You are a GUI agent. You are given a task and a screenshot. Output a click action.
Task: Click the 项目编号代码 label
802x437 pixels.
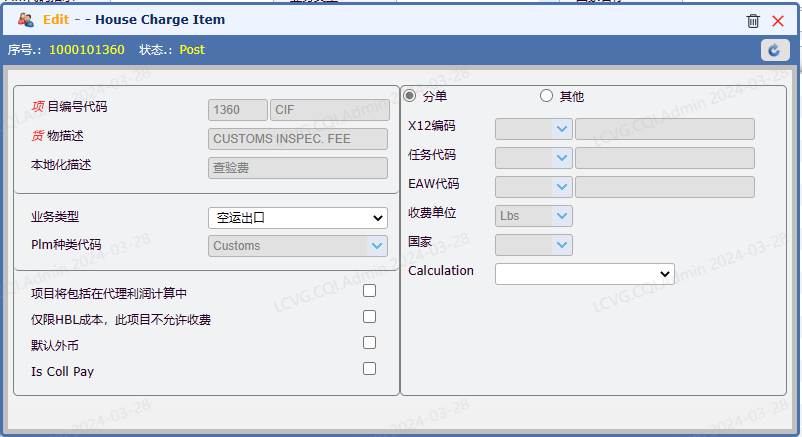point(69,106)
